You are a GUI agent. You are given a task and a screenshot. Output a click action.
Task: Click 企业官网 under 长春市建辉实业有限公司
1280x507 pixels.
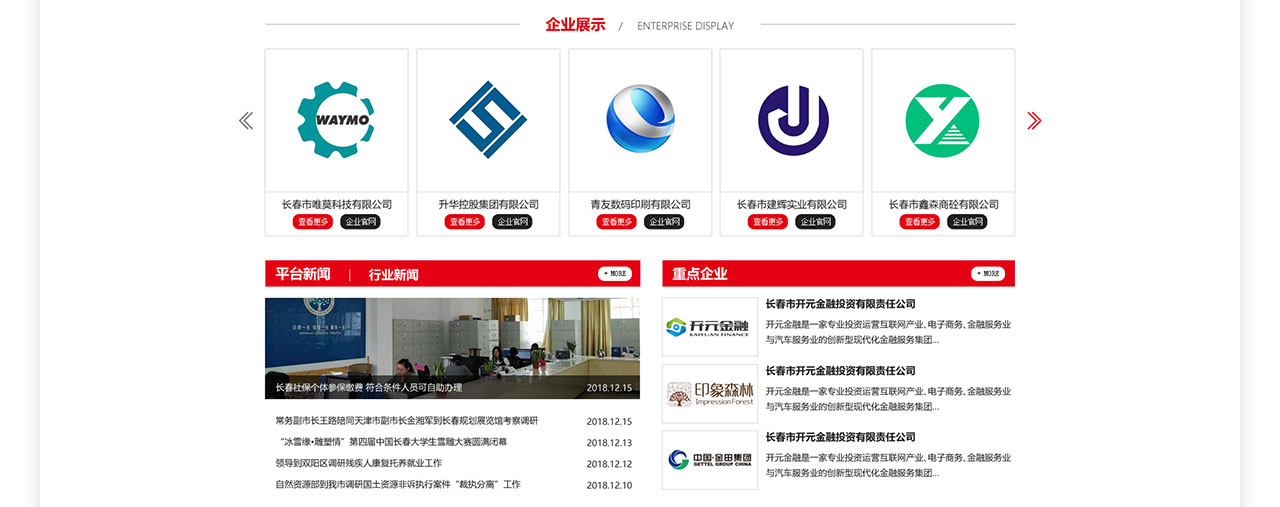pos(815,222)
